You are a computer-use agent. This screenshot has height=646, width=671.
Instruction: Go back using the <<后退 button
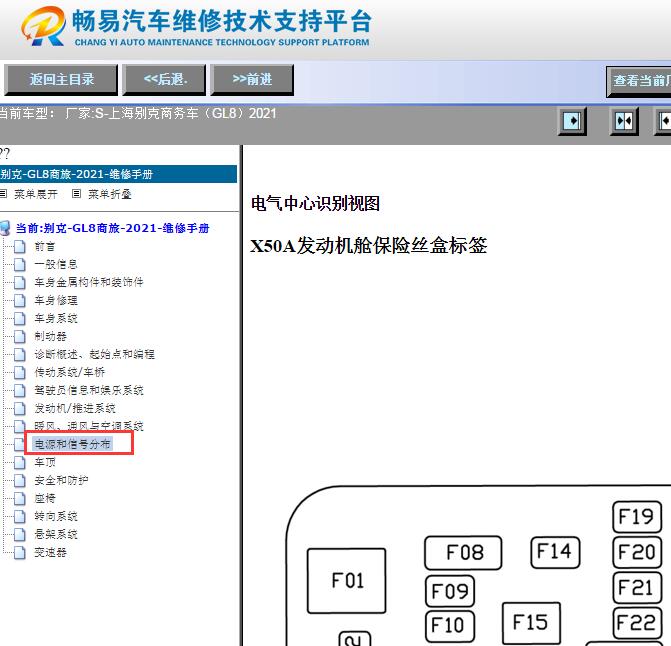tap(164, 80)
